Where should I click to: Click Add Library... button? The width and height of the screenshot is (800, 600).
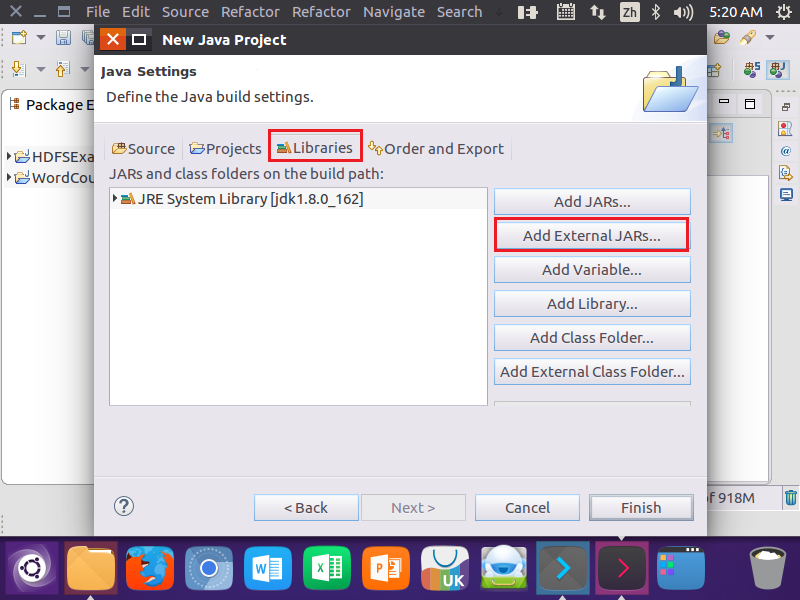(x=592, y=304)
